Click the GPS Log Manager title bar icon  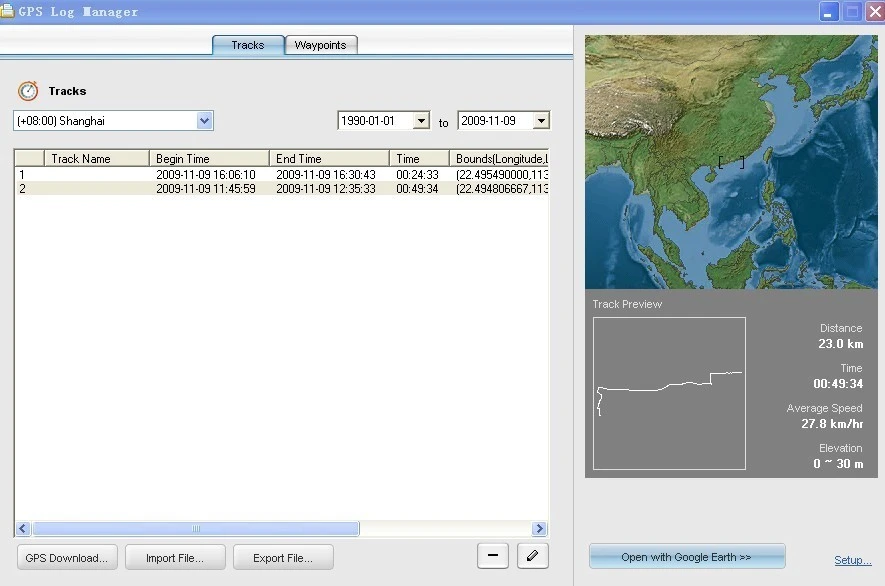click(7, 11)
